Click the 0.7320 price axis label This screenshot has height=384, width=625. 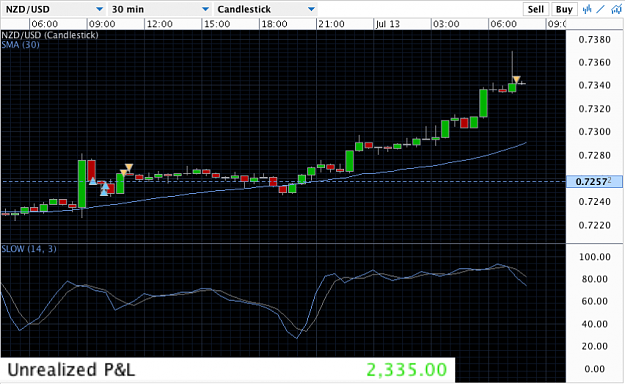594,109
